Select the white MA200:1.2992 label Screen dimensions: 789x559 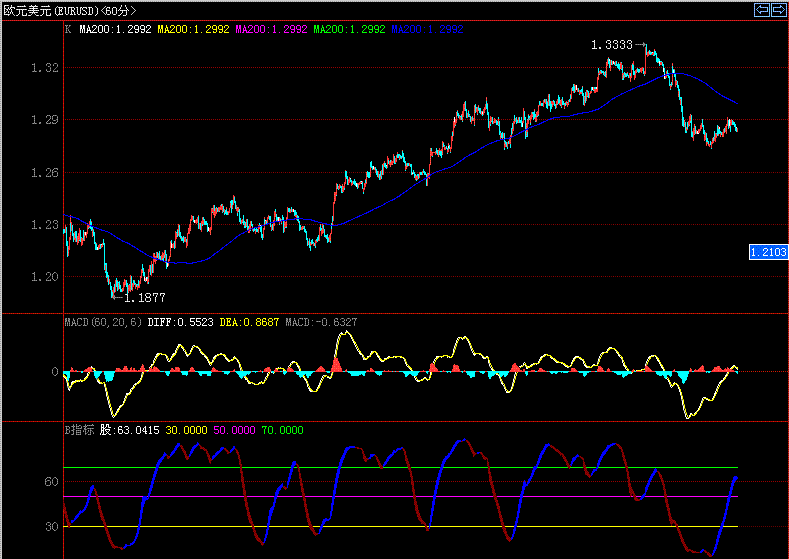[115, 29]
